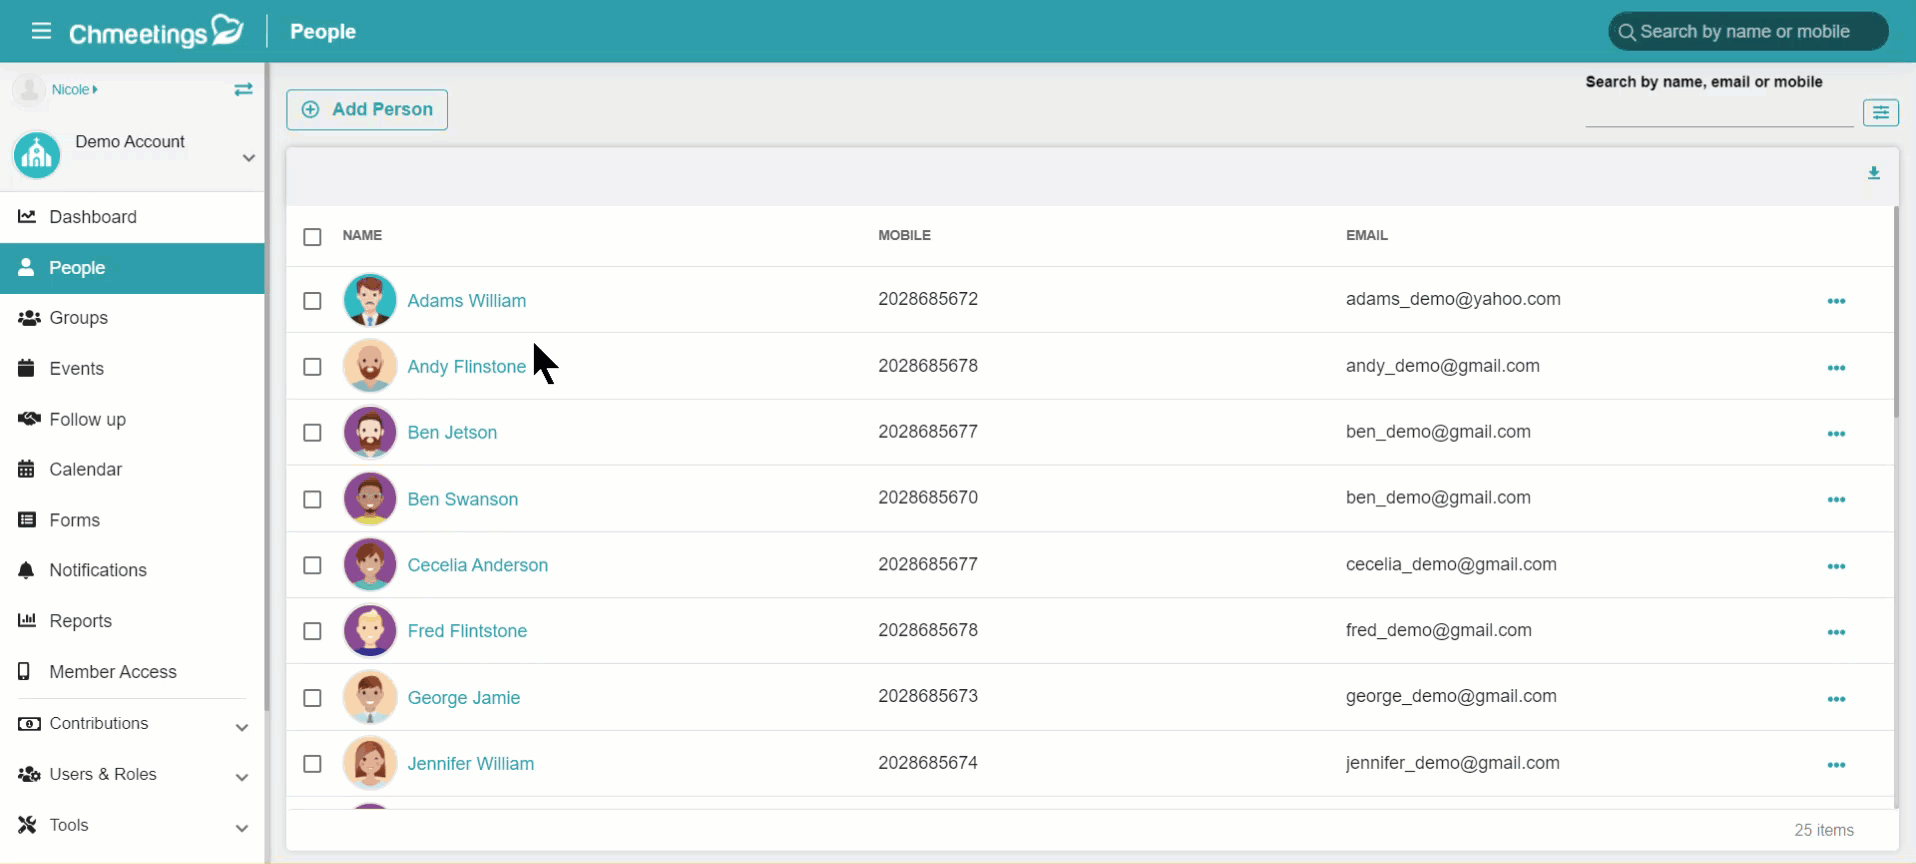The image size is (1916, 864).
Task: Click the magnifier icon in top search
Action: pos(1627,32)
